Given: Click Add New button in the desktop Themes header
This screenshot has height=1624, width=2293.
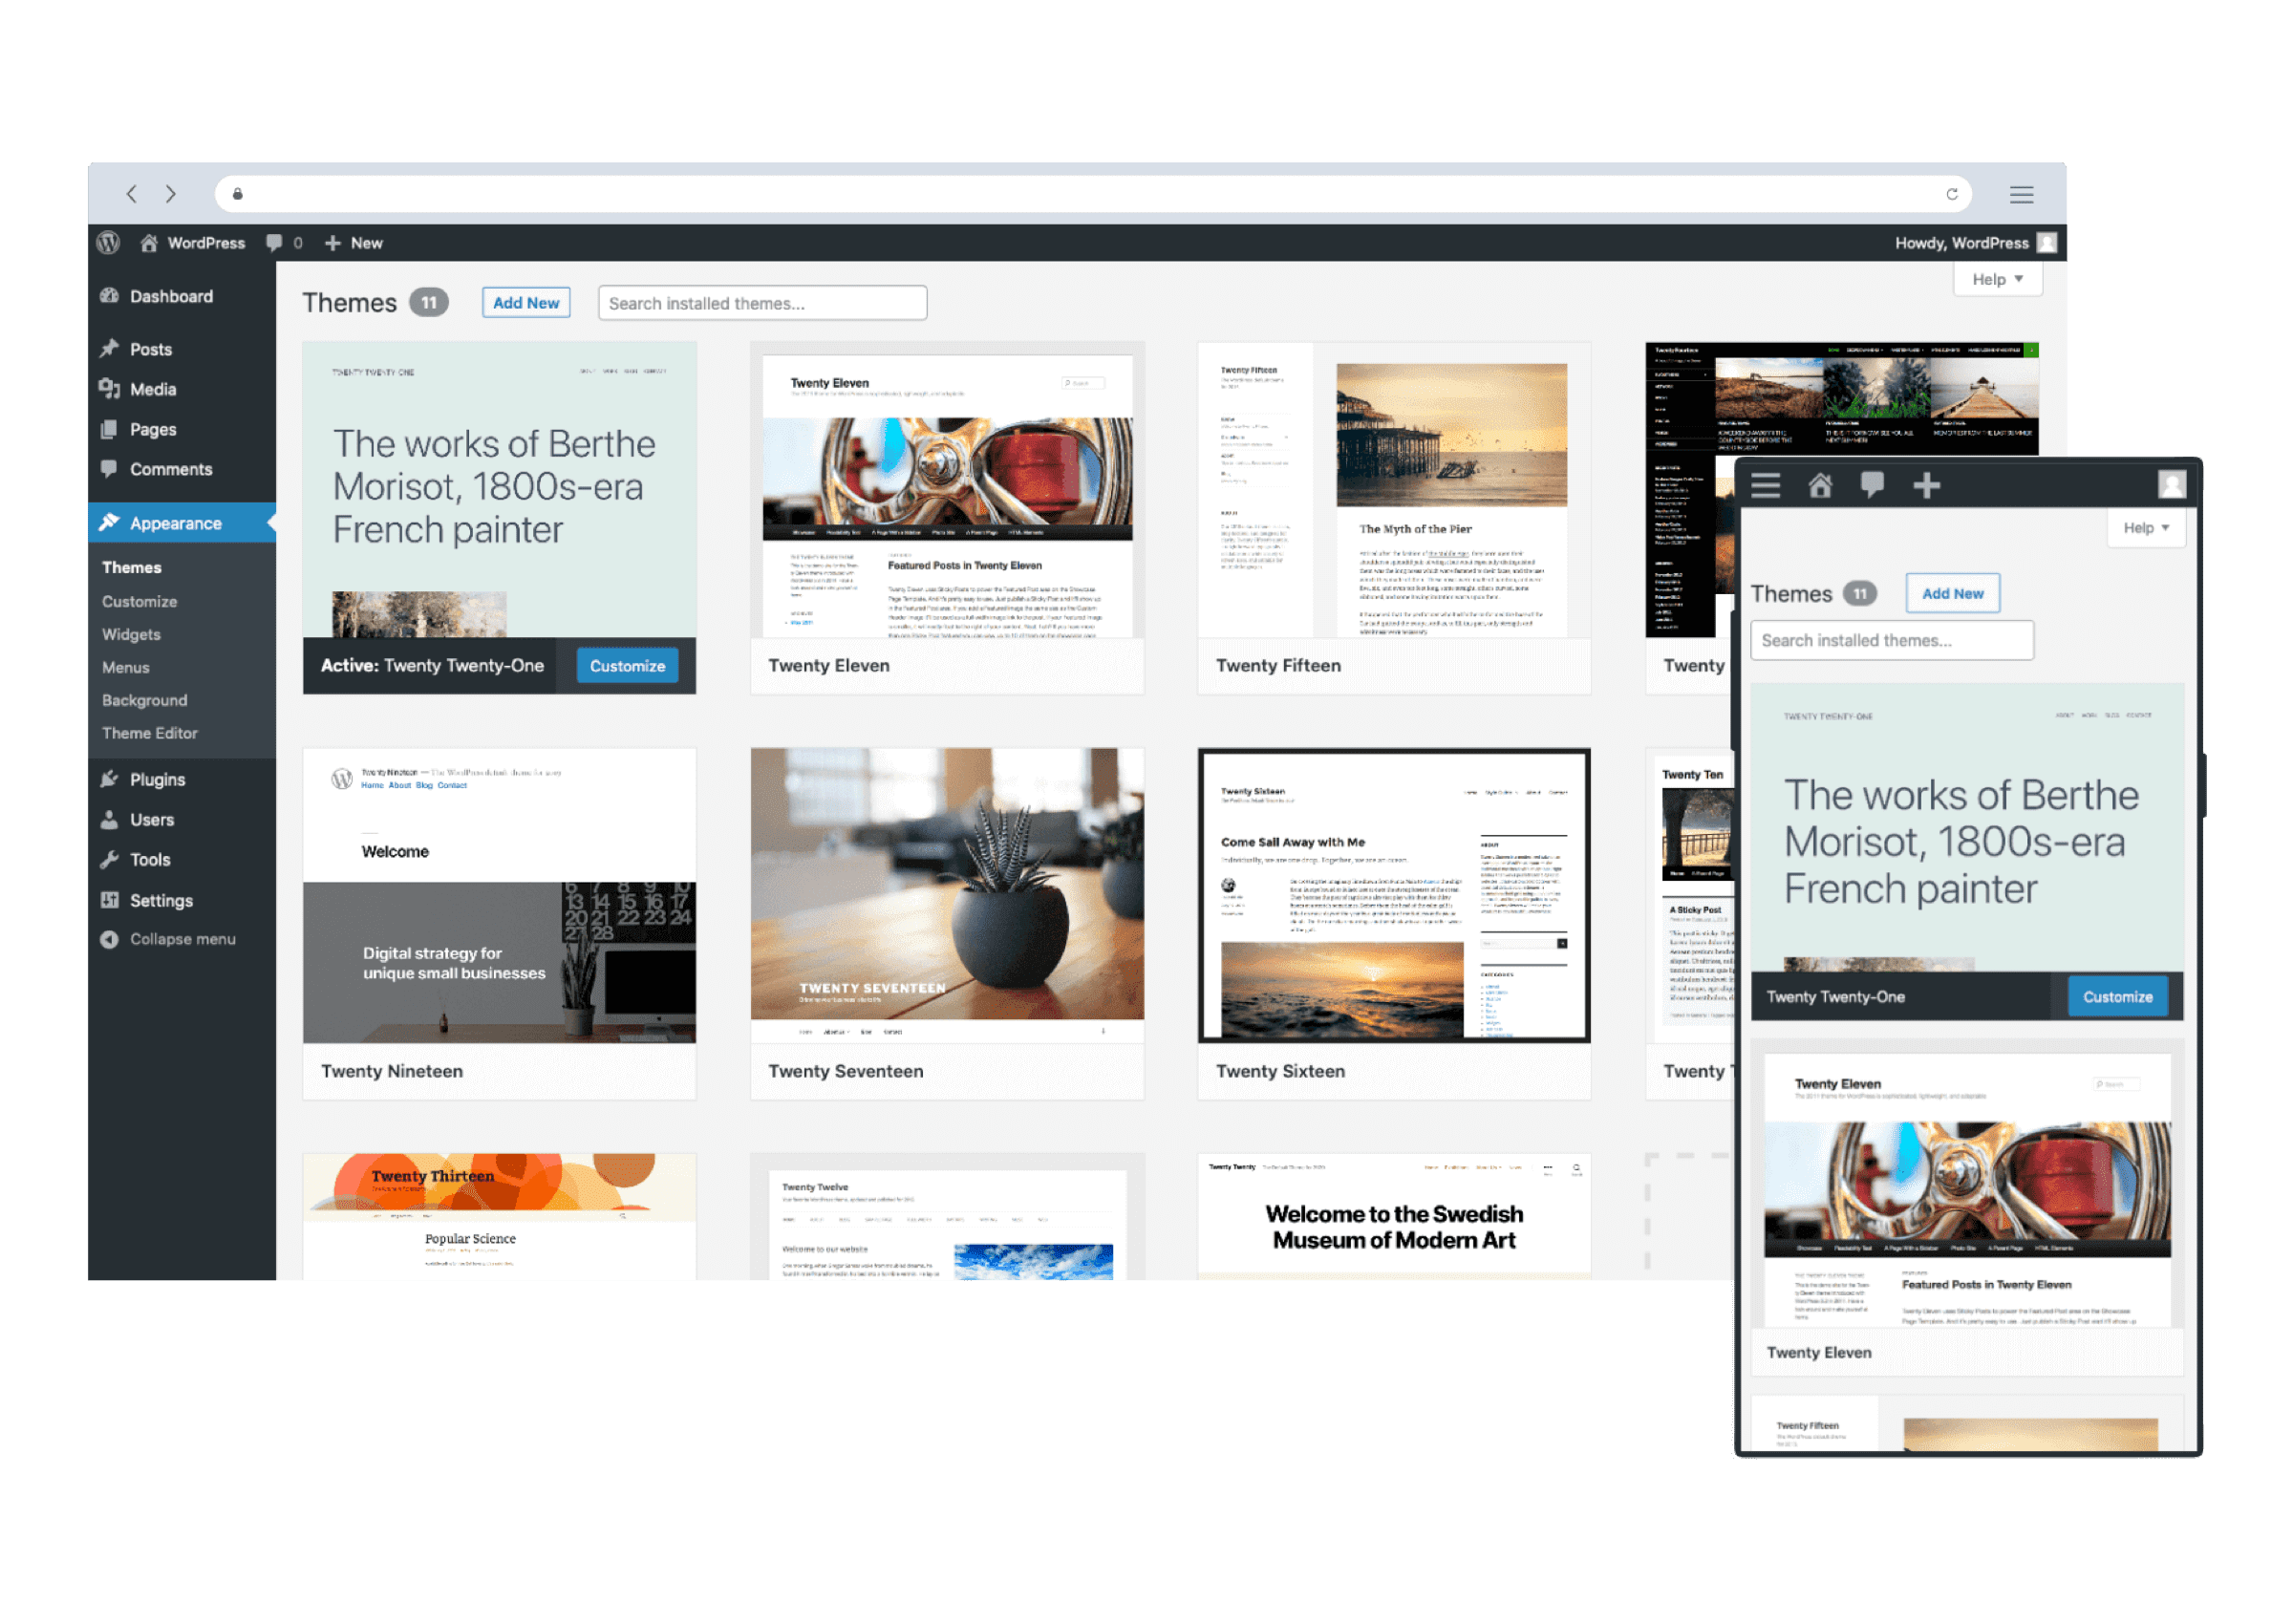Looking at the screenshot, I should pos(526,303).
